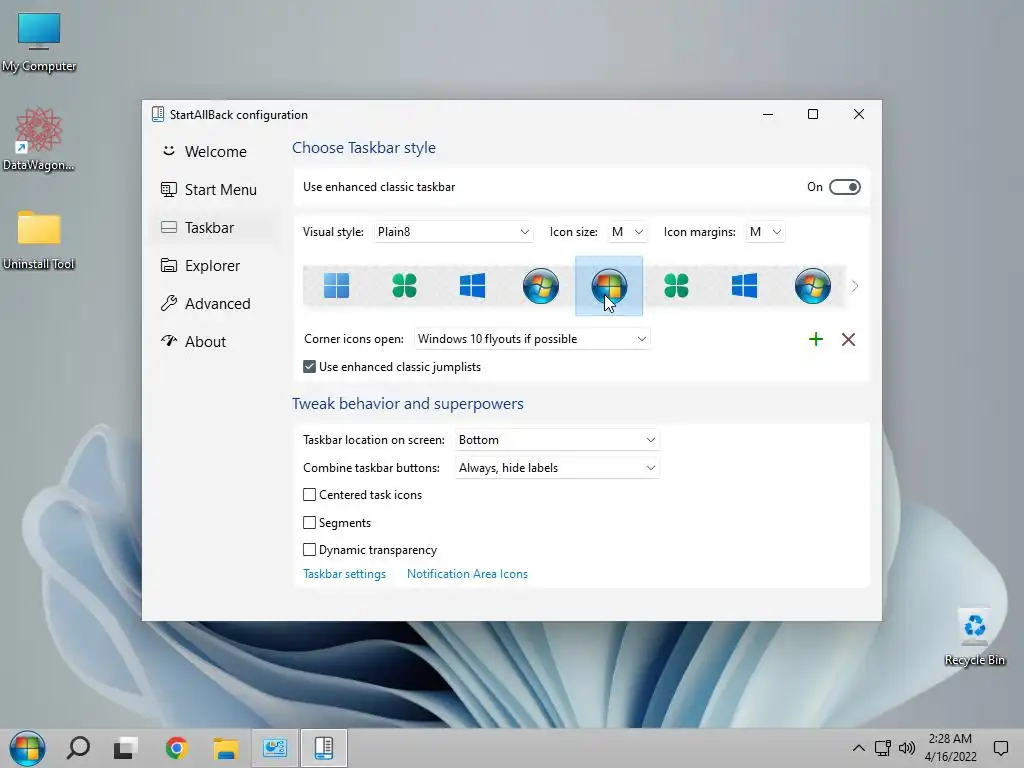Pick the first blue Windows 10 logo style

[472, 285]
